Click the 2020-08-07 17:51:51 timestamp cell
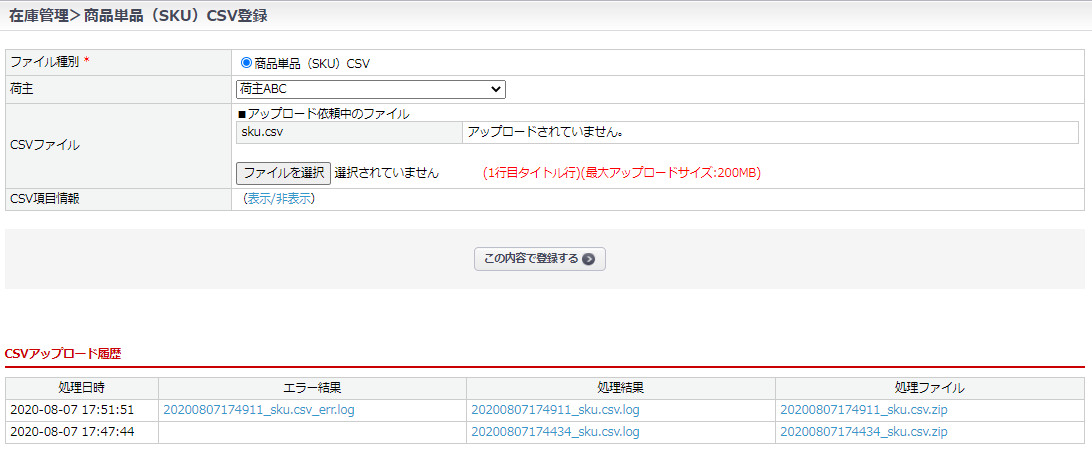The image size is (1092, 452). pos(82,410)
